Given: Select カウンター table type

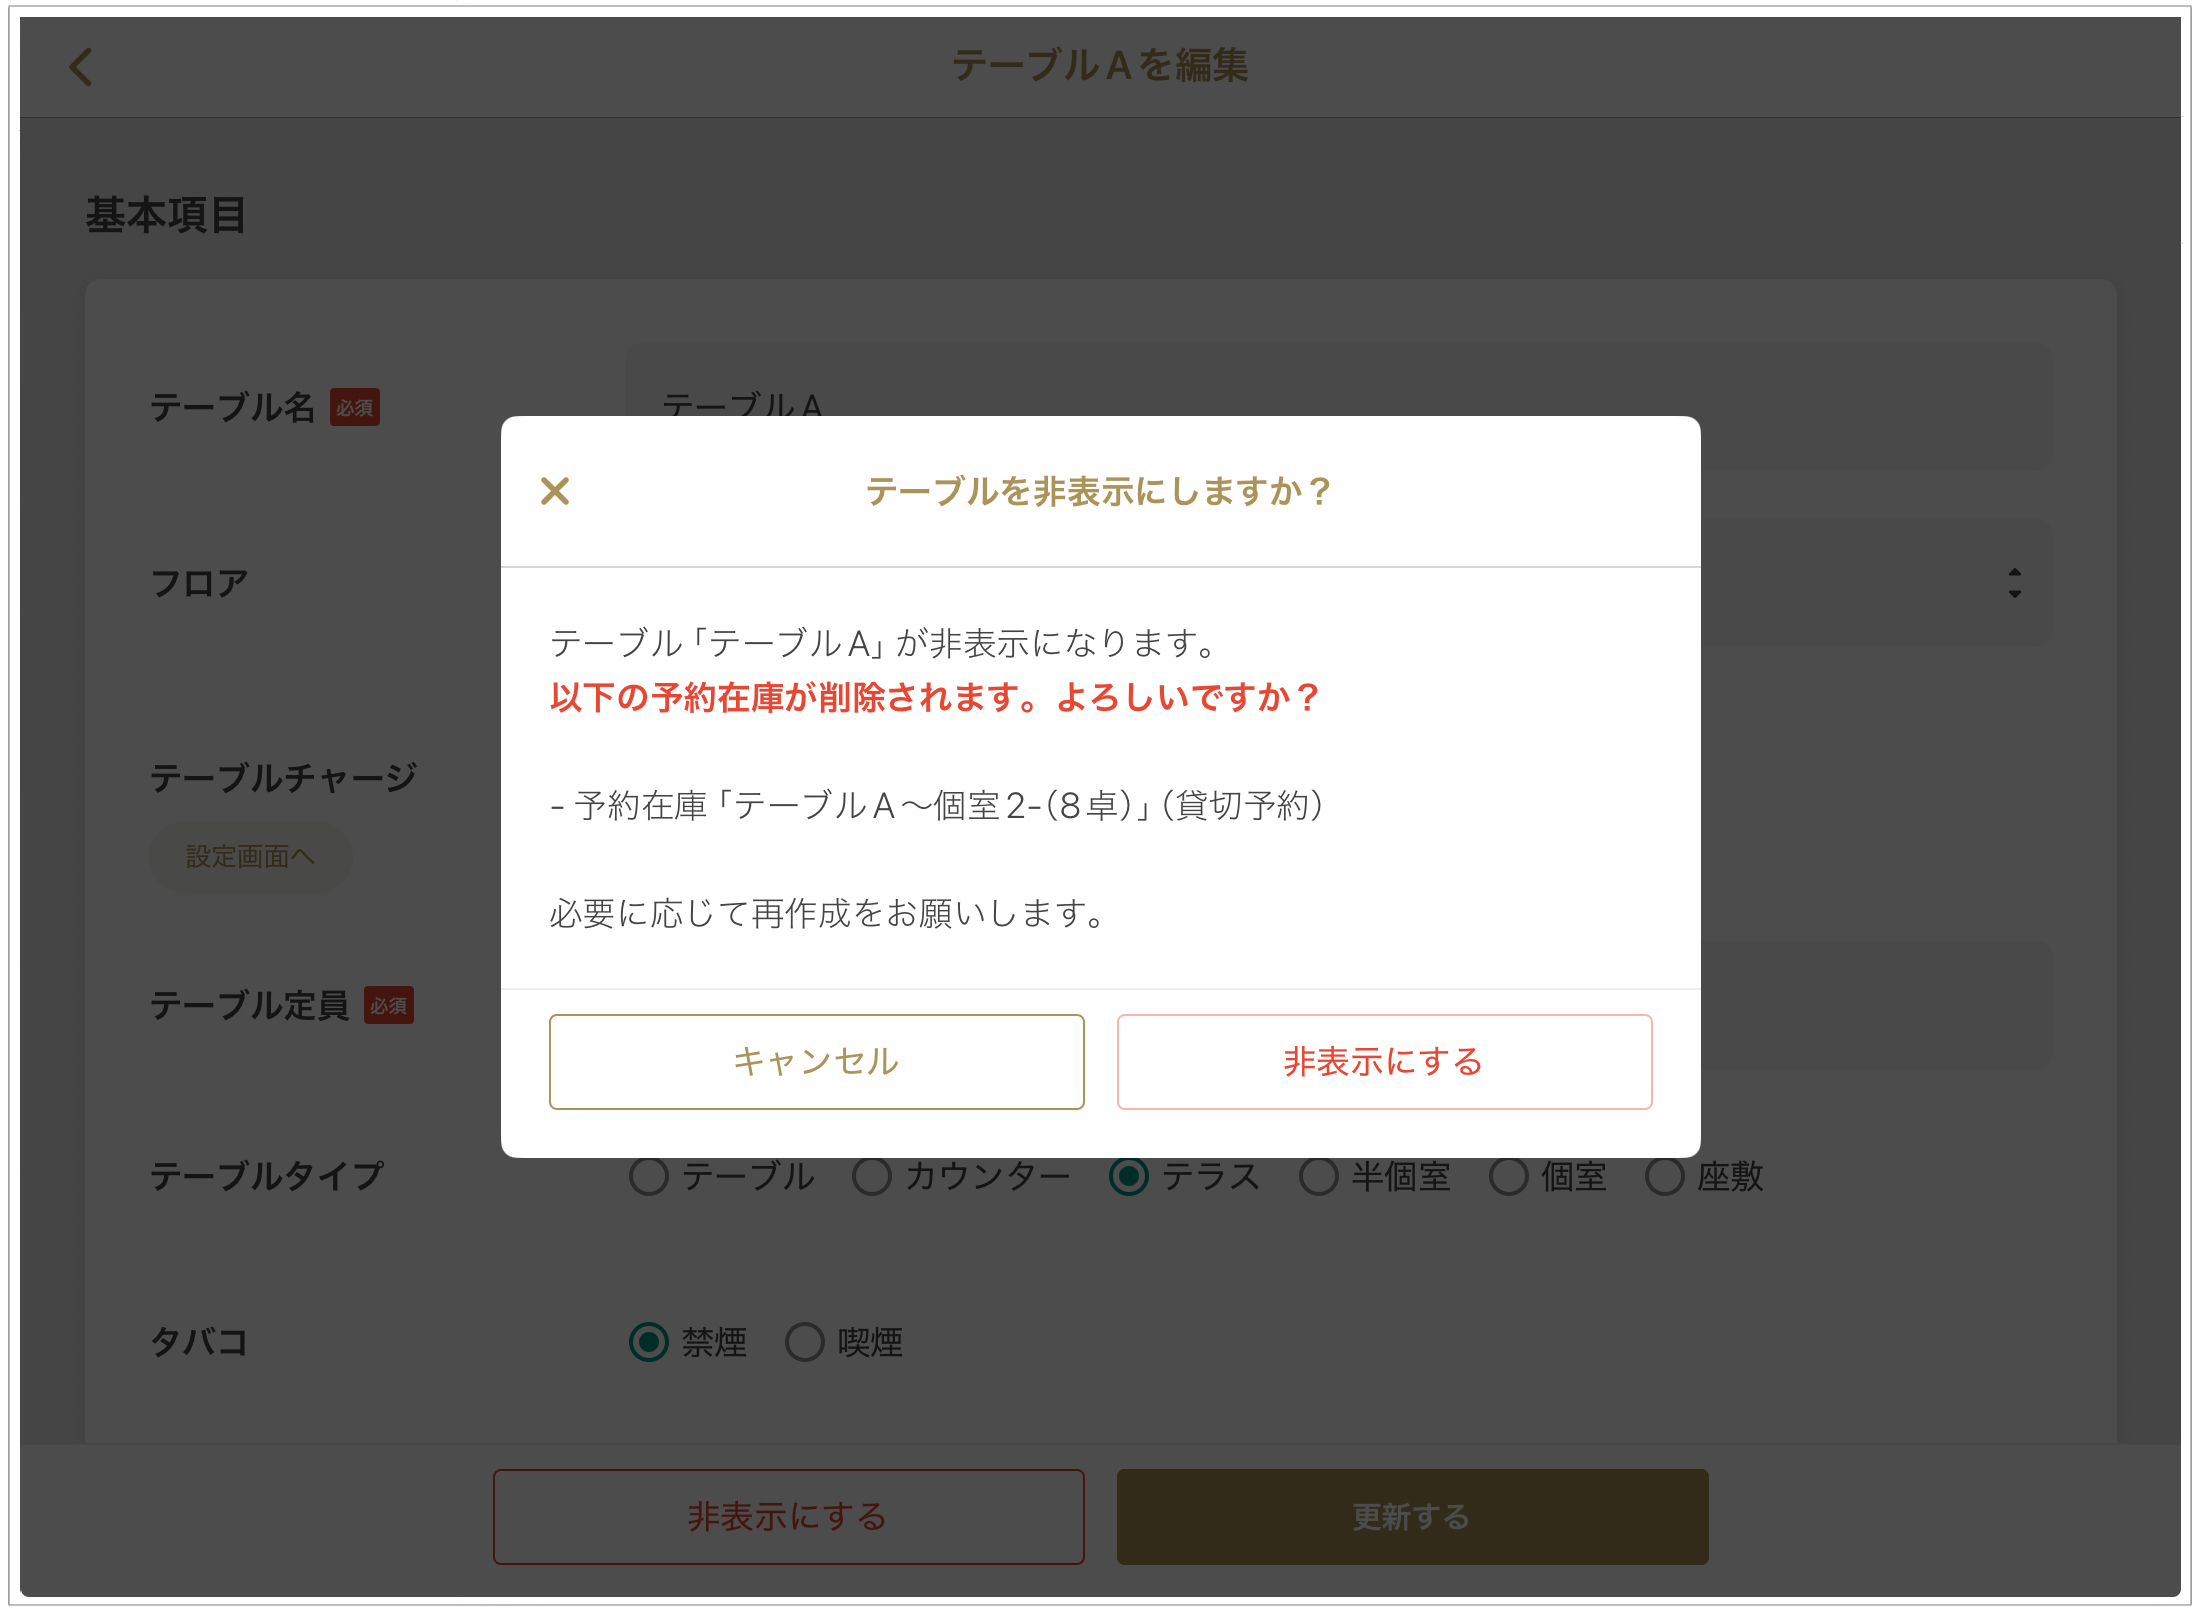Looking at the screenshot, I should pyautogui.click(x=872, y=1177).
